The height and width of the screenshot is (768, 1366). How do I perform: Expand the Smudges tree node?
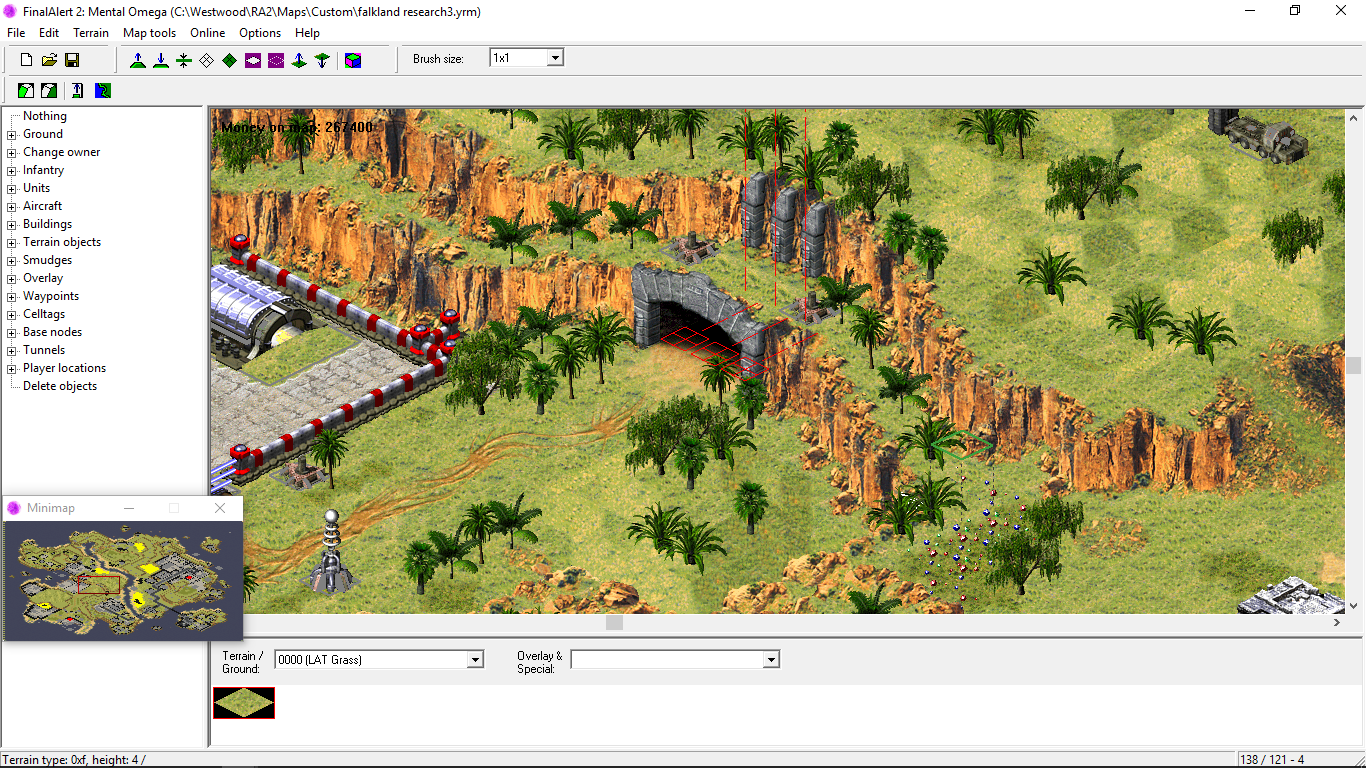tap(12, 260)
